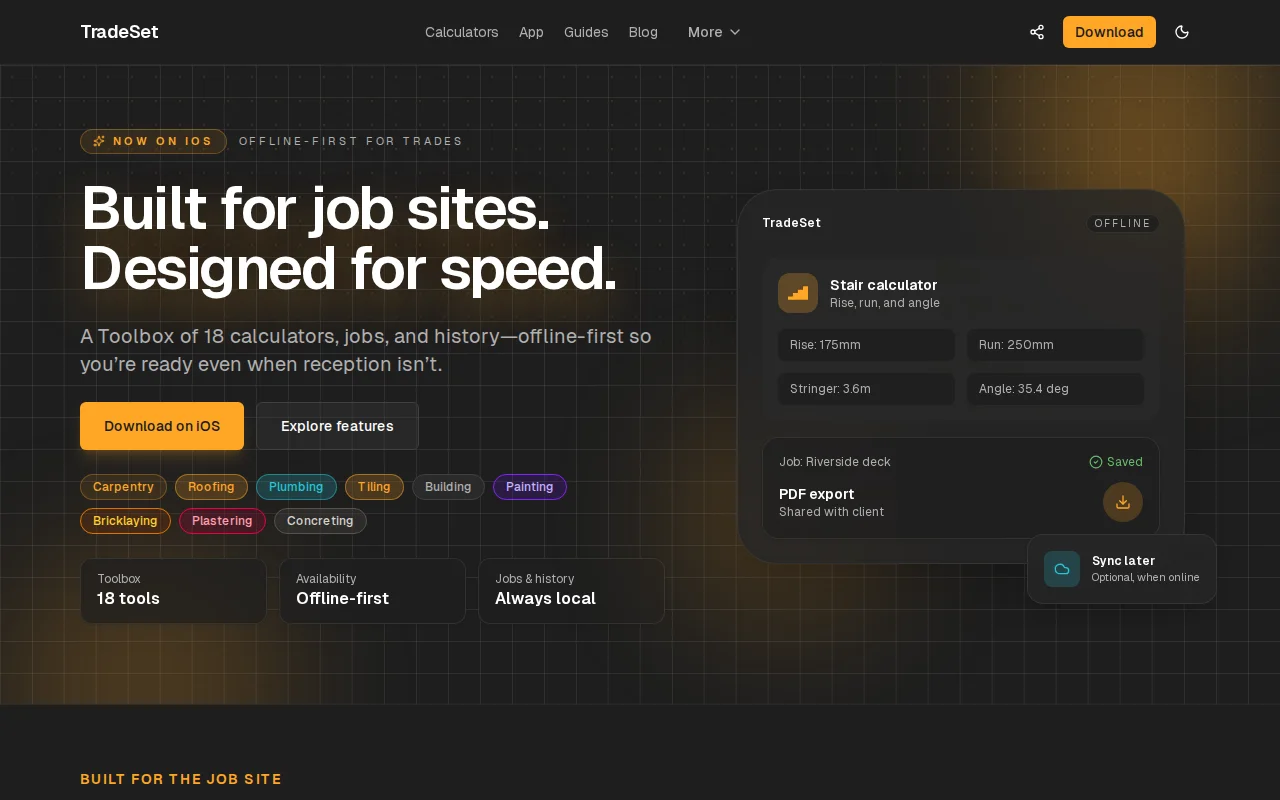Click the TradeSet logo
Image resolution: width=1280 pixels, height=800 pixels.
click(119, 32)
